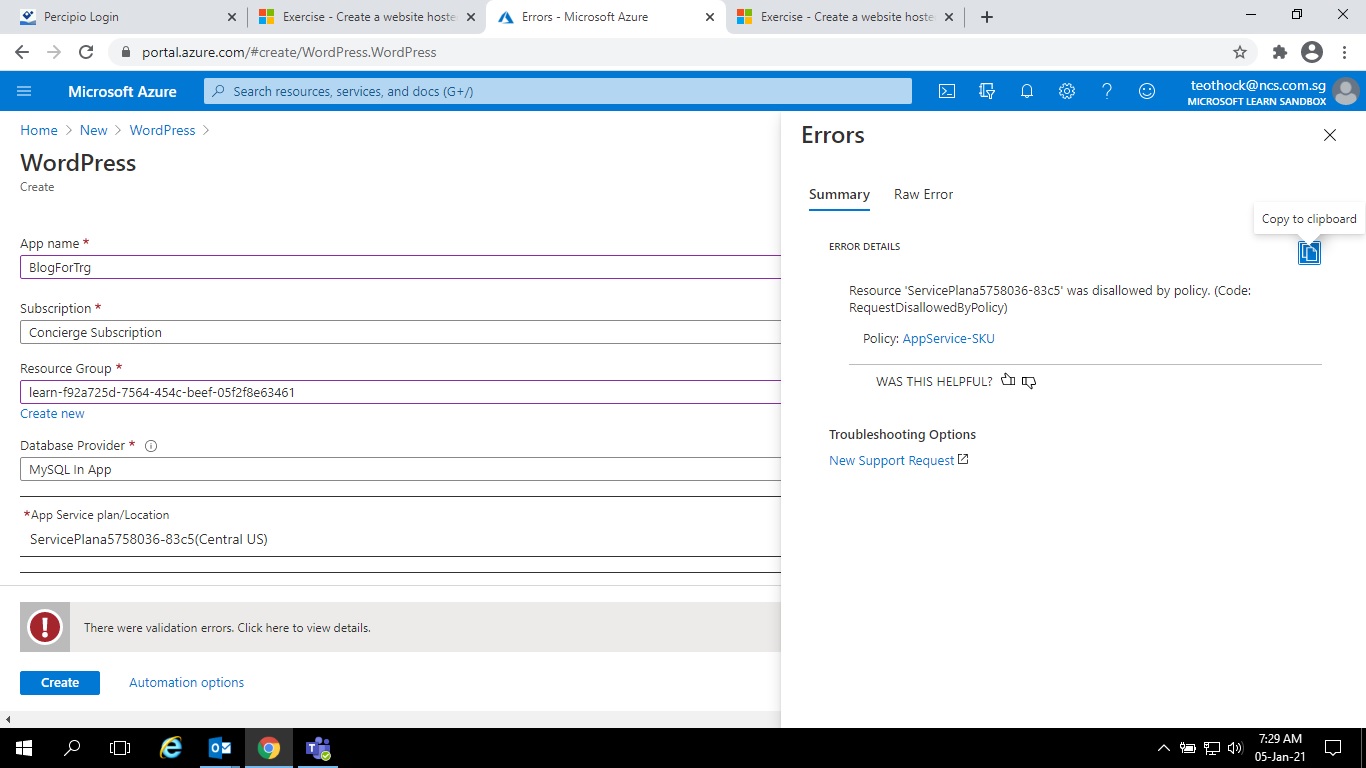Screen dimensions: 1366x768
Task: Select the Errors - Microsoft Azure tab
Action: coord(605,17)
